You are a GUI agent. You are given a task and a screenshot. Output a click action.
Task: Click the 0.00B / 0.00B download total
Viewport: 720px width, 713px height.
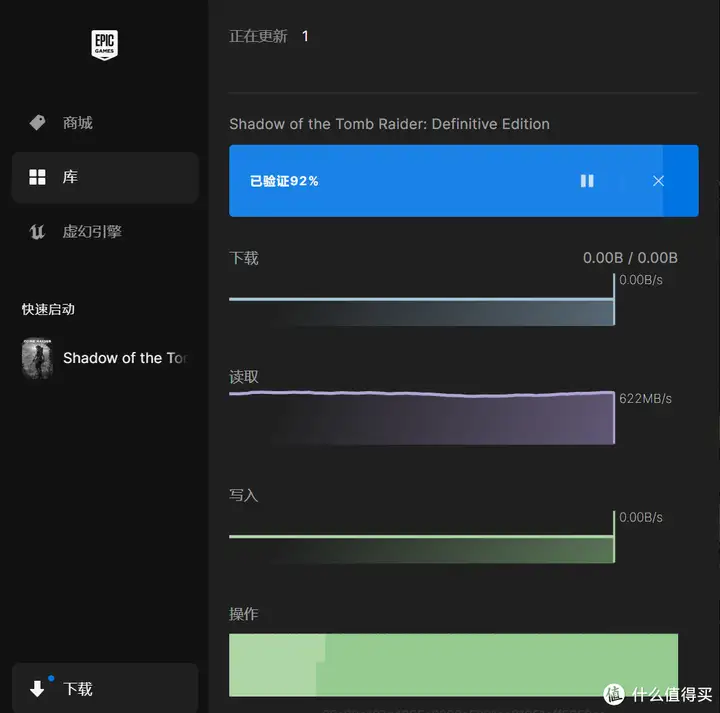pos(630,258)
